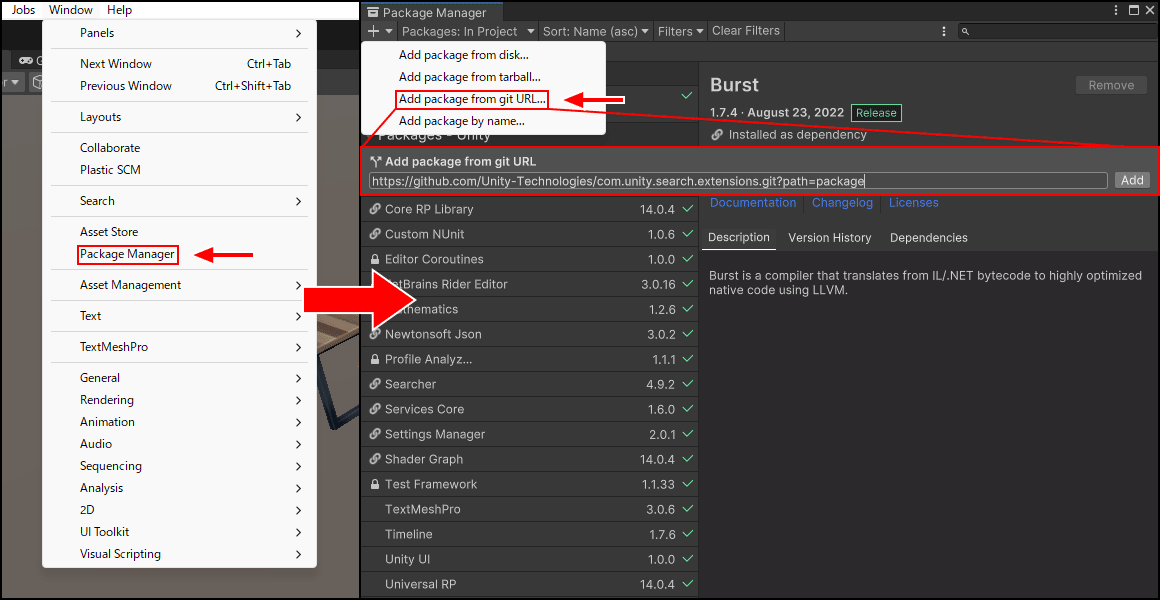Click the lock icon next to Editor Coroutines
The image size is (1160, 600).
[x=374, y=259]
